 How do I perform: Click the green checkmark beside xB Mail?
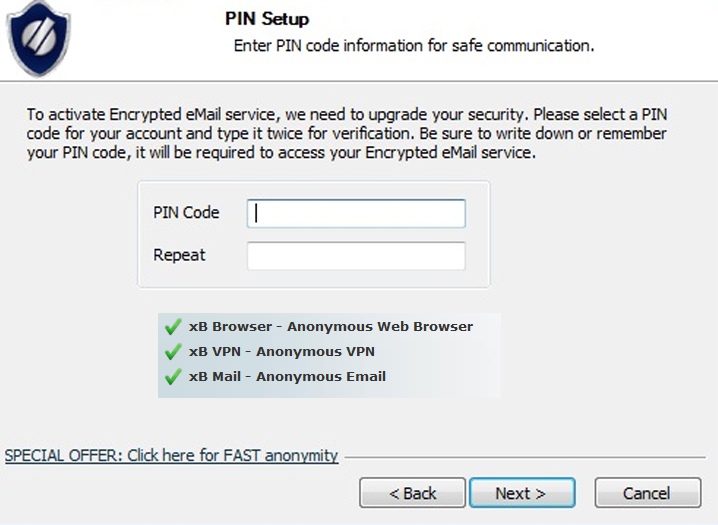click(x=173, y=377)
